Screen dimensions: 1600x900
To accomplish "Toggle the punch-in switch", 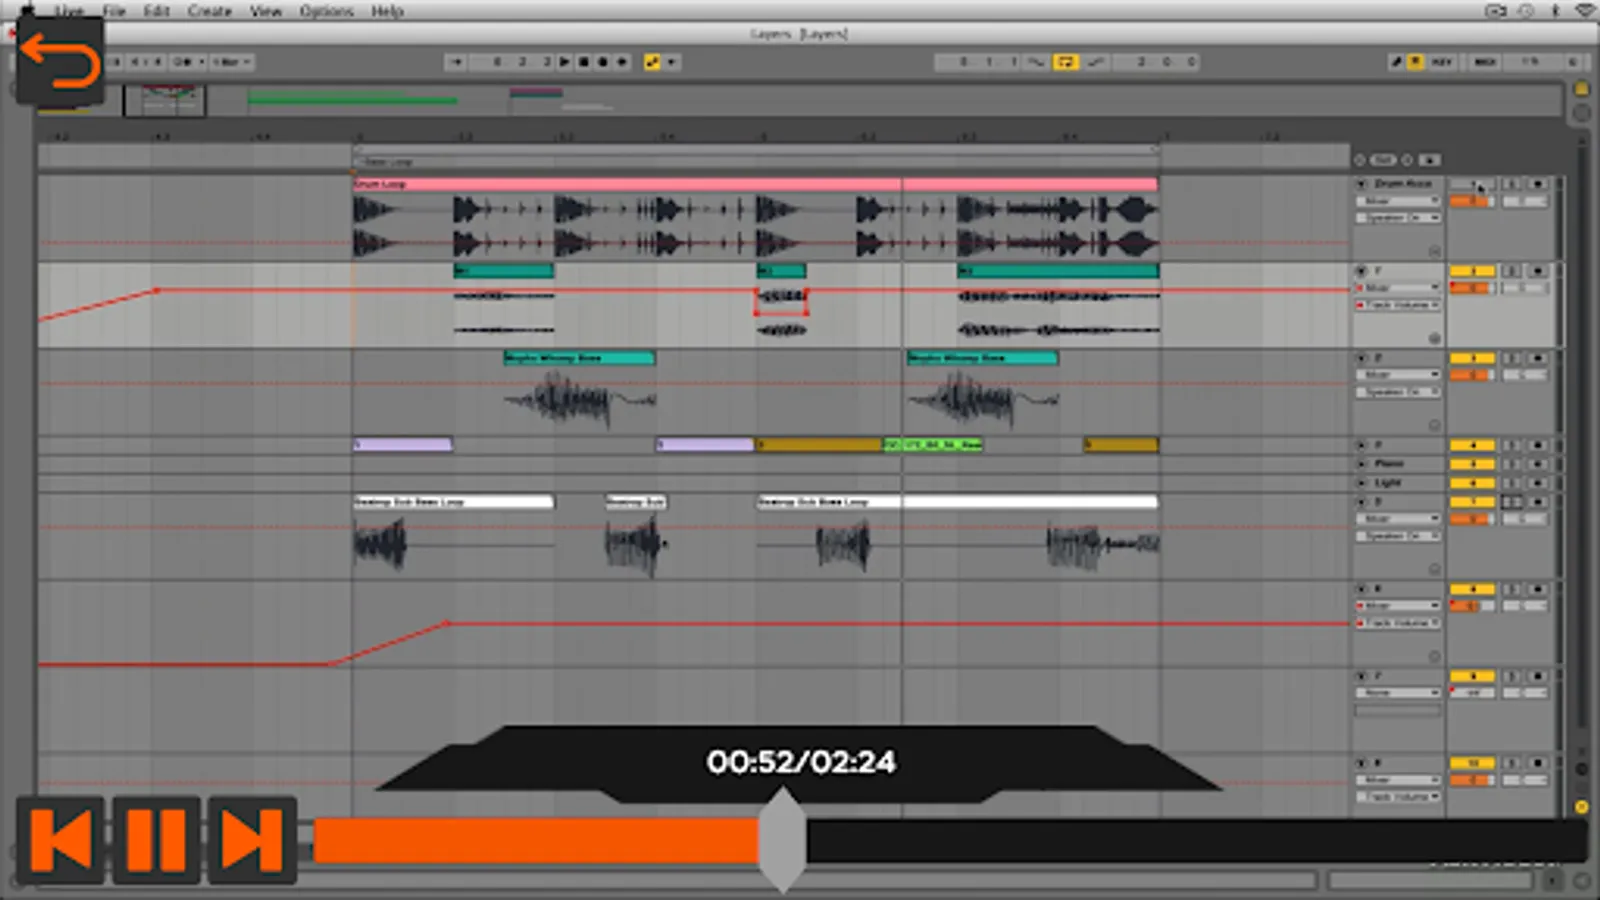I will click(1037, 62).
